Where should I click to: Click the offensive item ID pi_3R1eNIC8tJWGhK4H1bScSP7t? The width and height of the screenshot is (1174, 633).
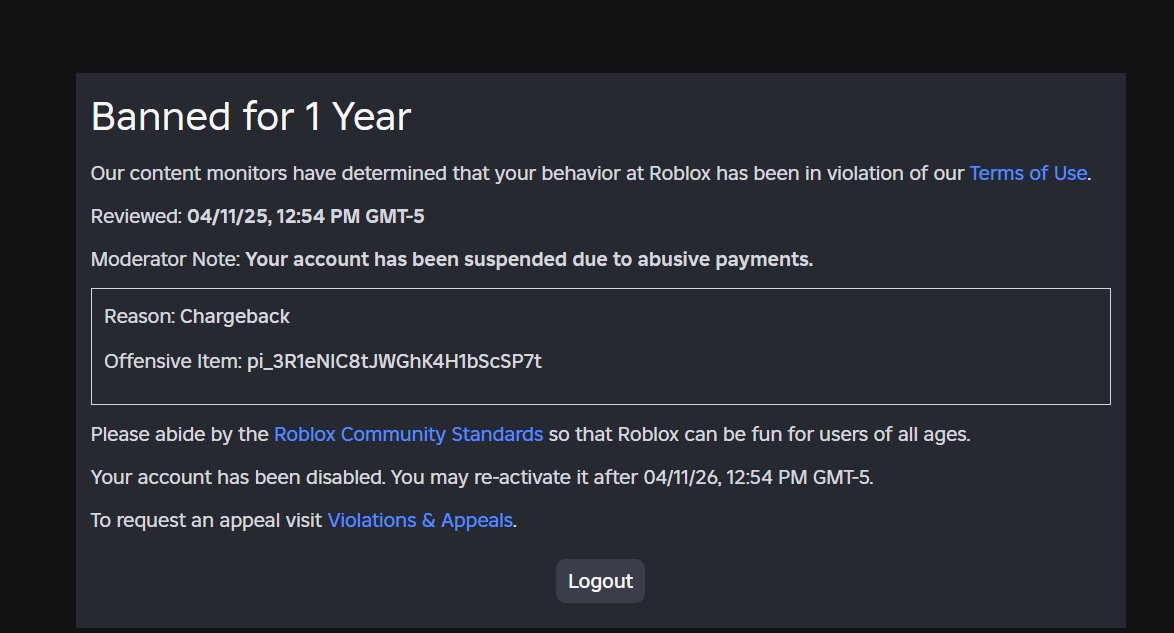(394, 361)
